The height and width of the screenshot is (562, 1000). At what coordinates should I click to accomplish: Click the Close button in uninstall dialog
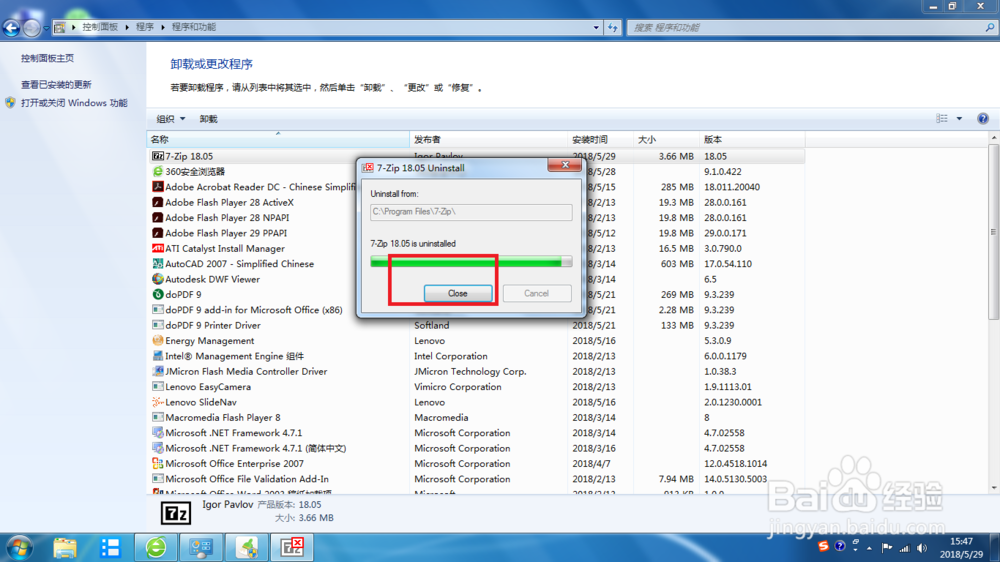pos(457,293)
